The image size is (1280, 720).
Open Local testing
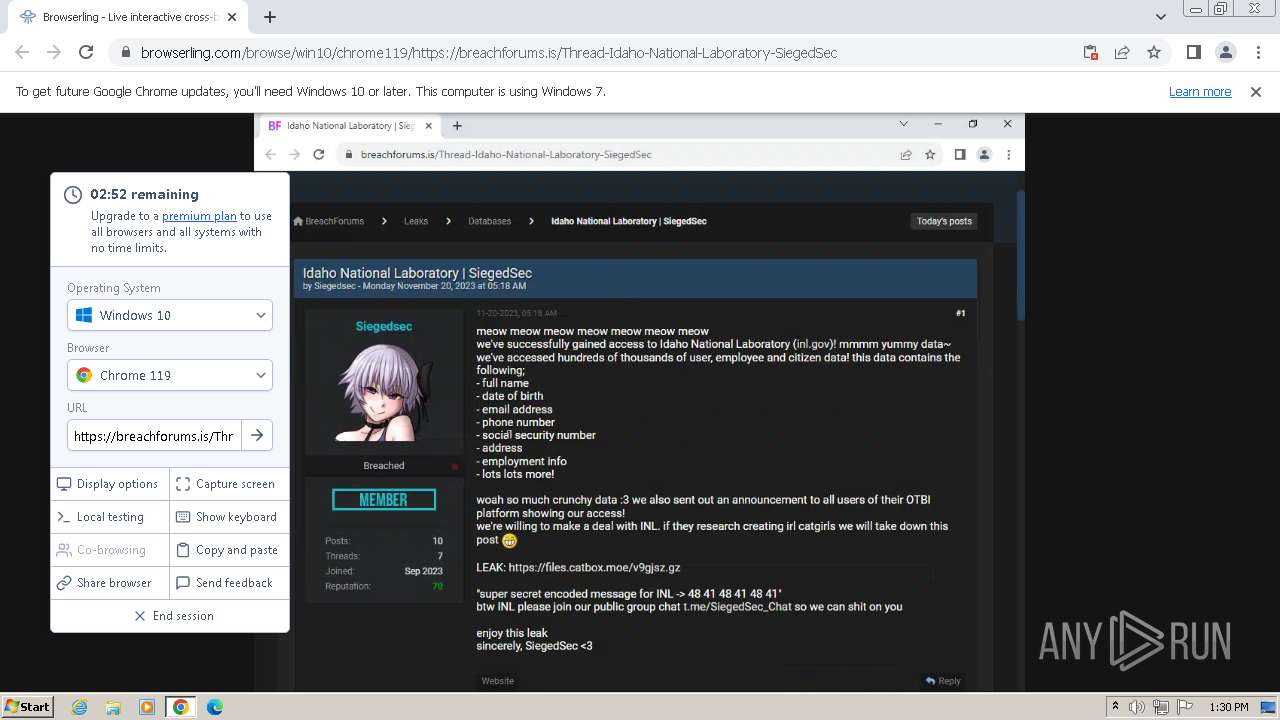pyautogui.click(x=109, y=517)
